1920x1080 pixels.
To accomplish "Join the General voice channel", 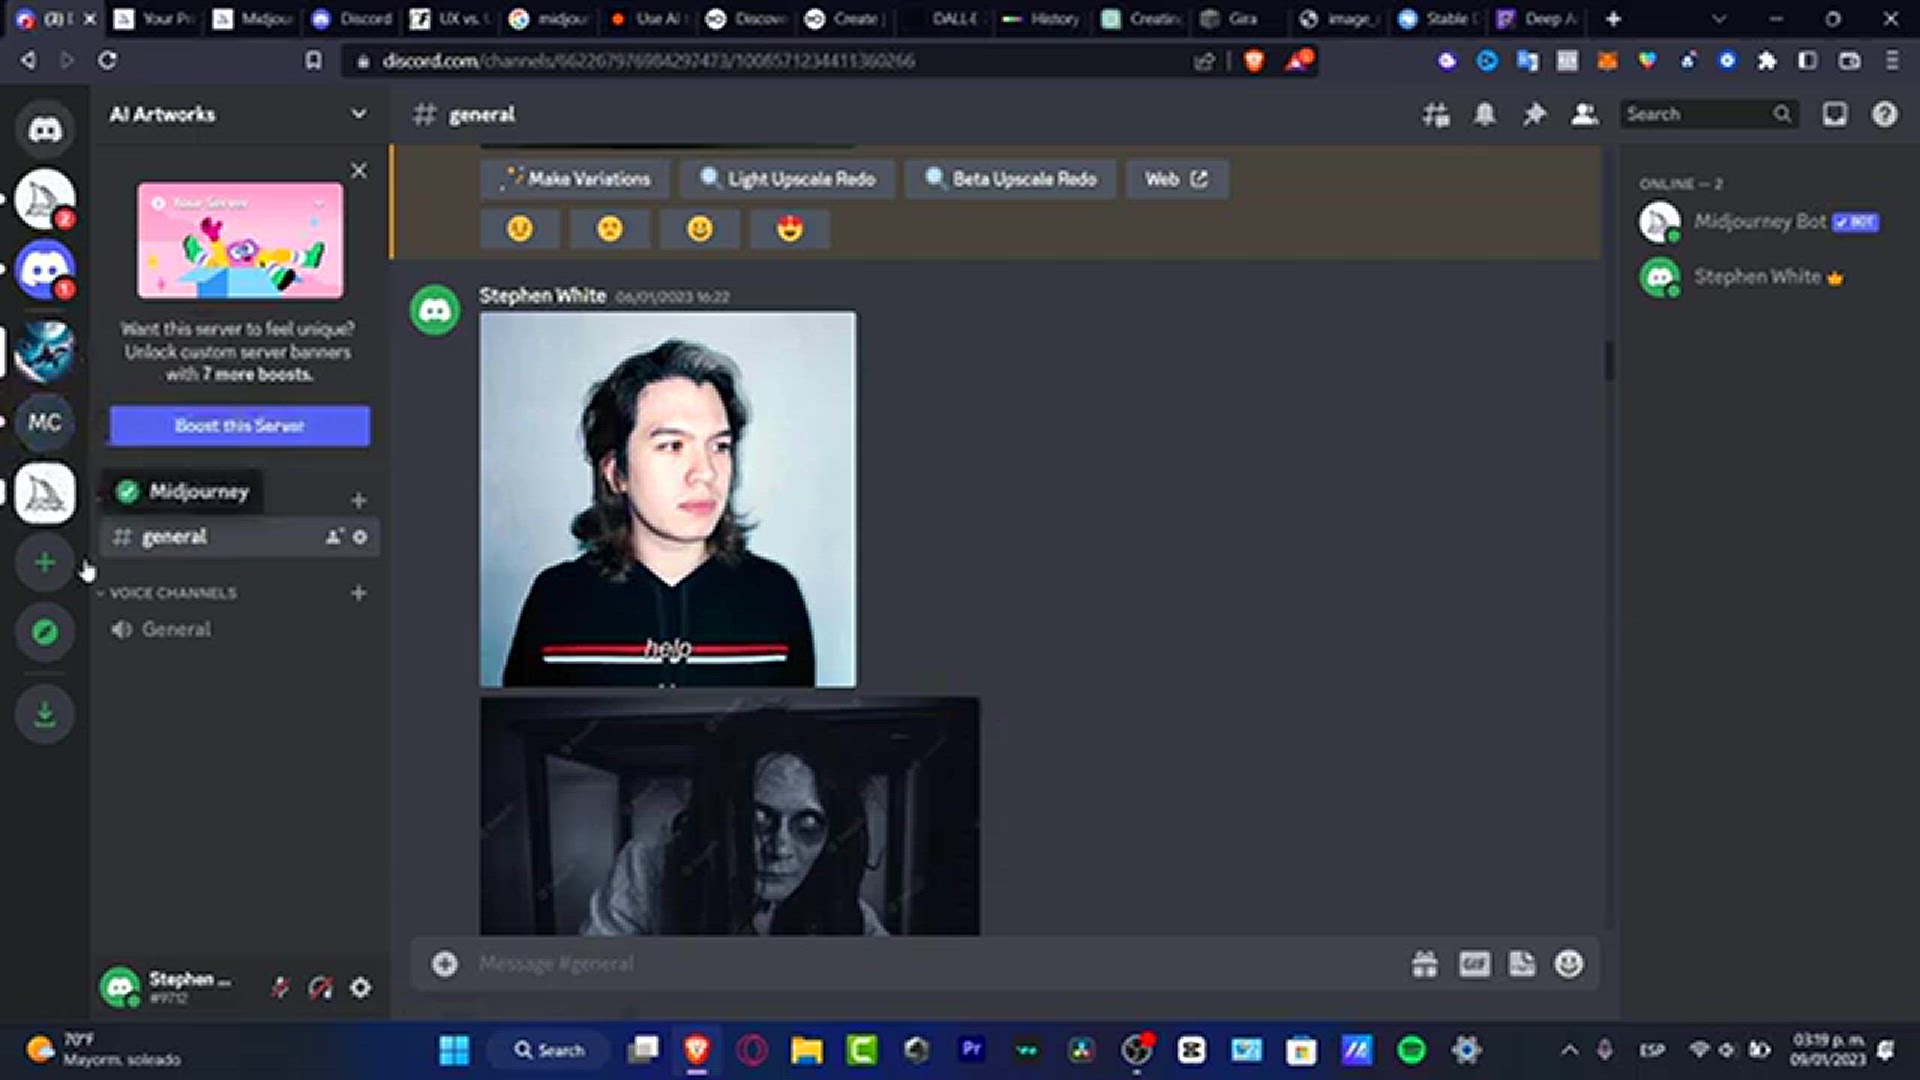I will click(x=240, y=629).
